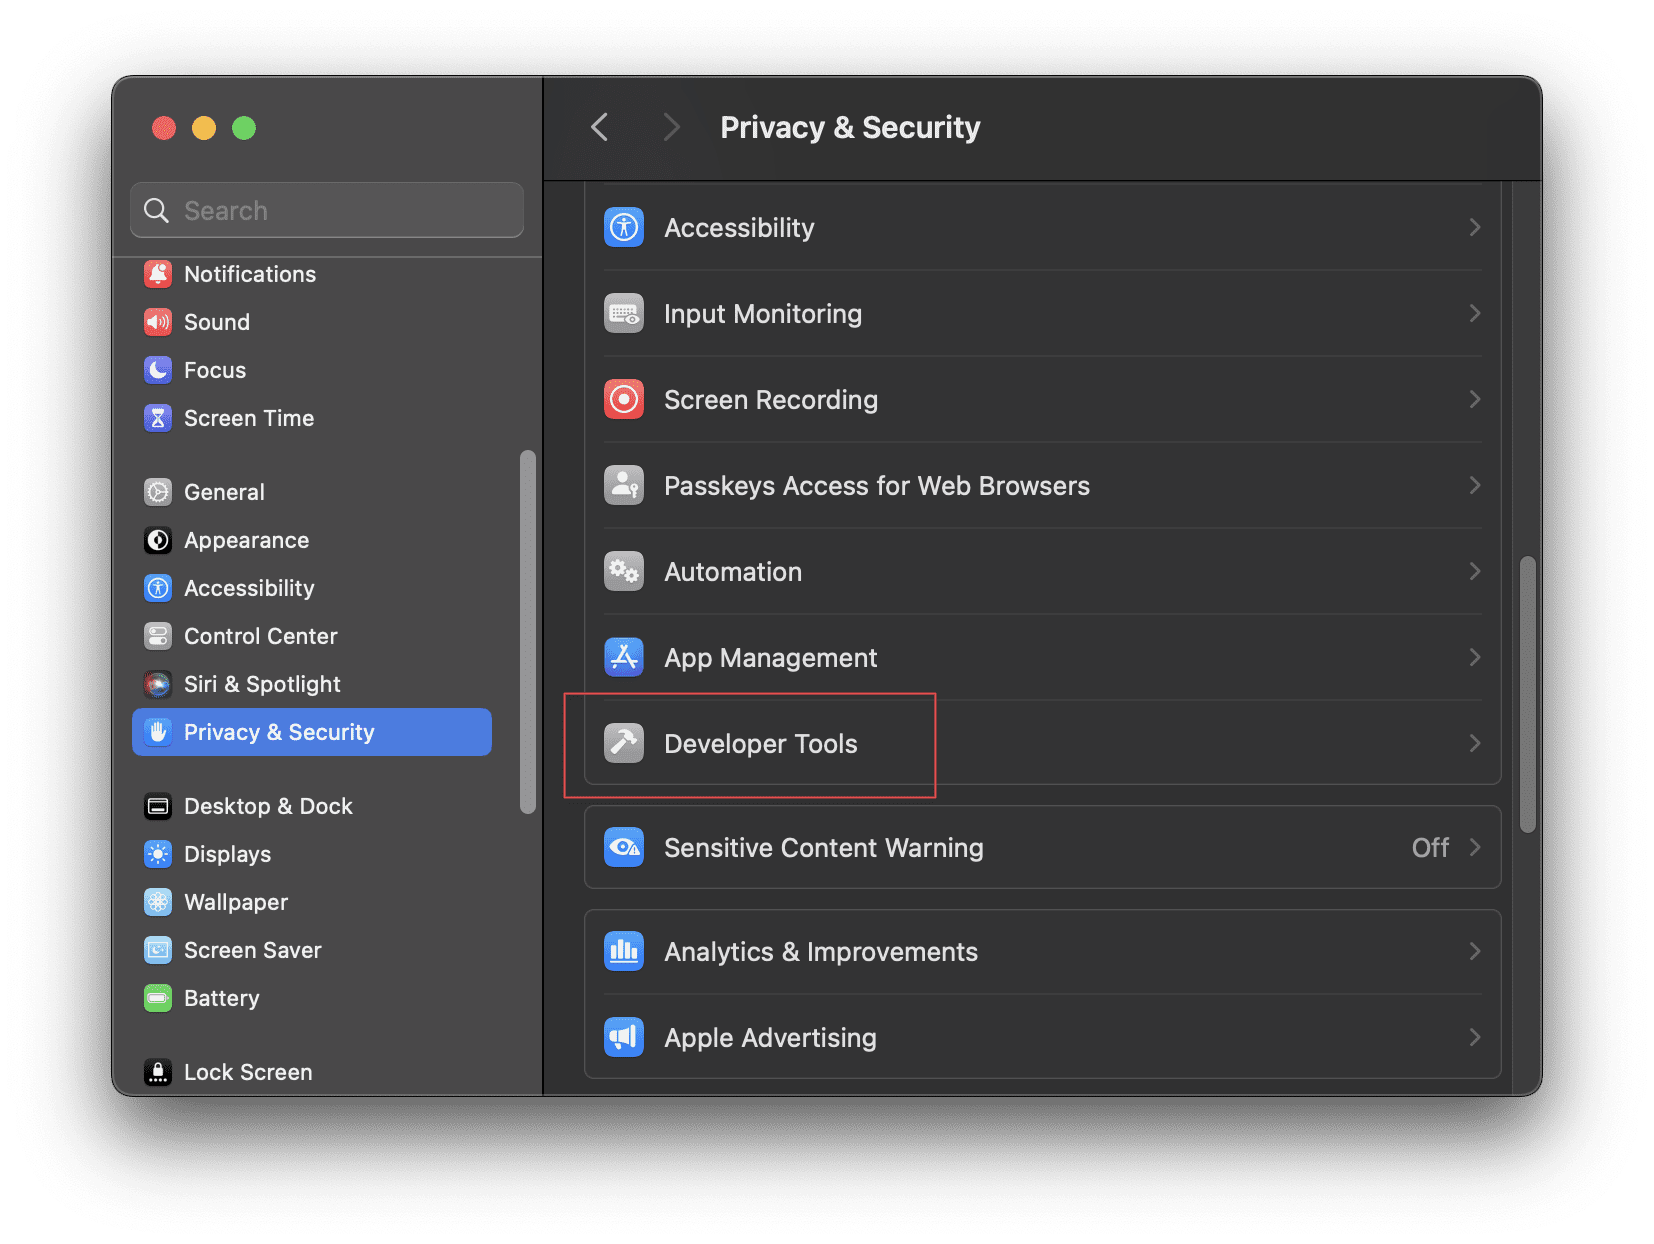Click the App Management icon
1654x1244 pixels.
pyautogui.click(x=624, y=658)
